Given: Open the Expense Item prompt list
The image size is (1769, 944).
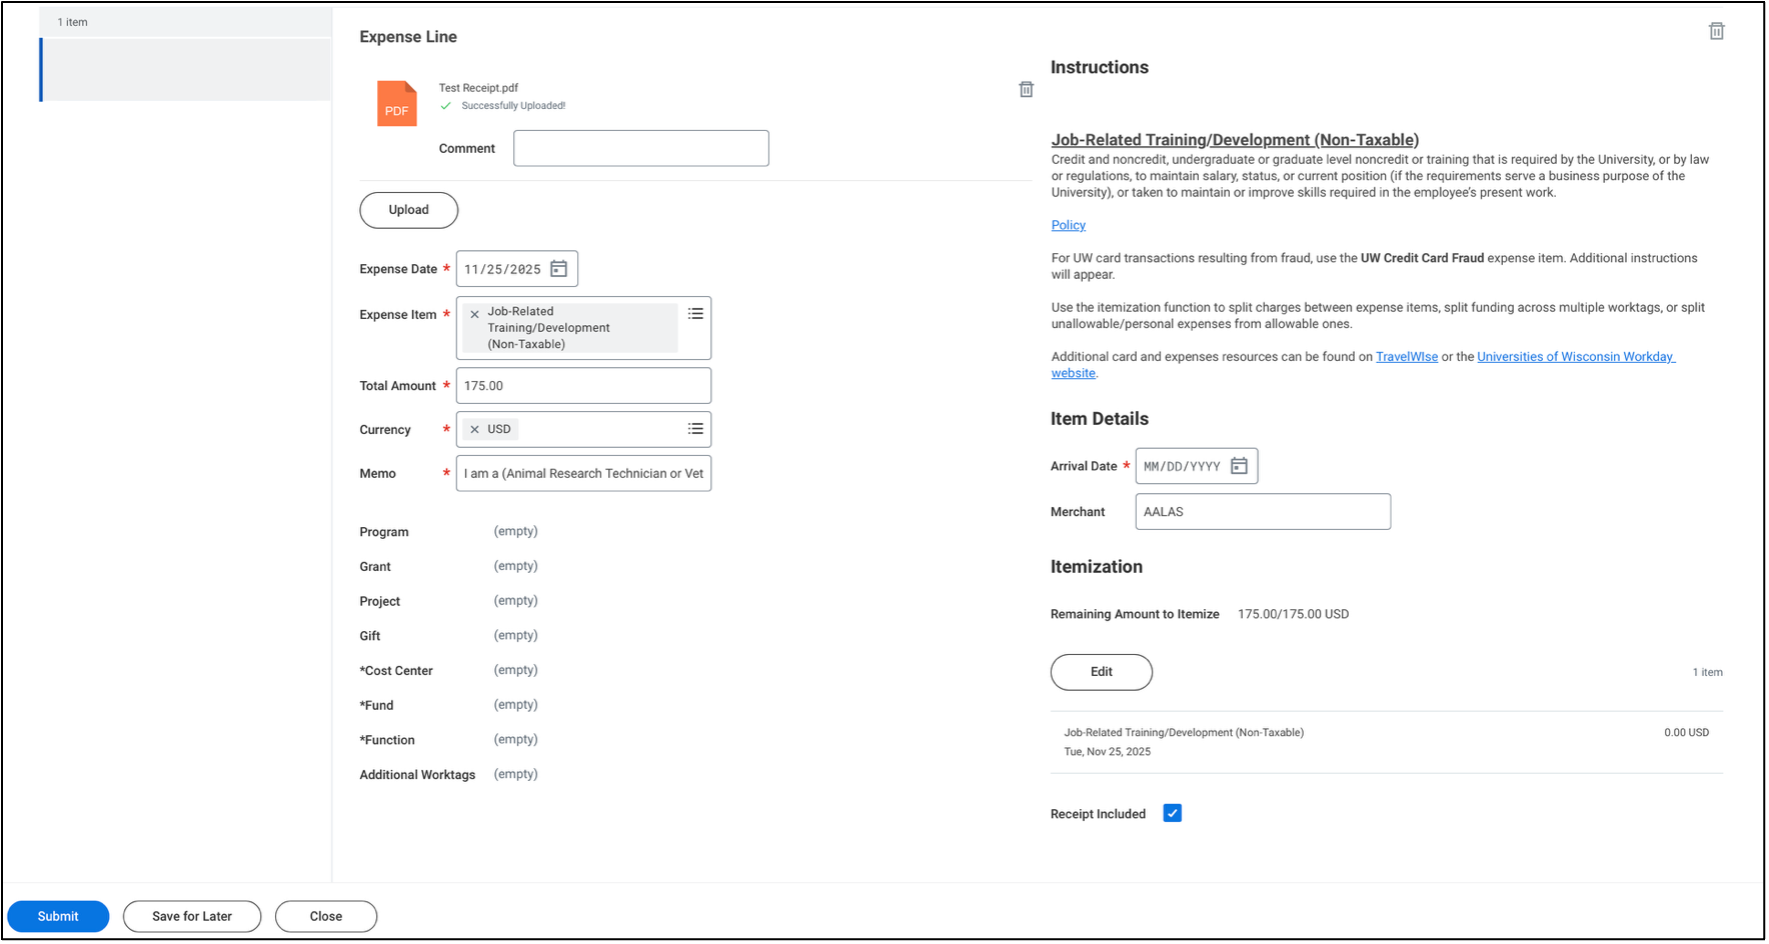Looking at the screenshot, I should point(695,314).
